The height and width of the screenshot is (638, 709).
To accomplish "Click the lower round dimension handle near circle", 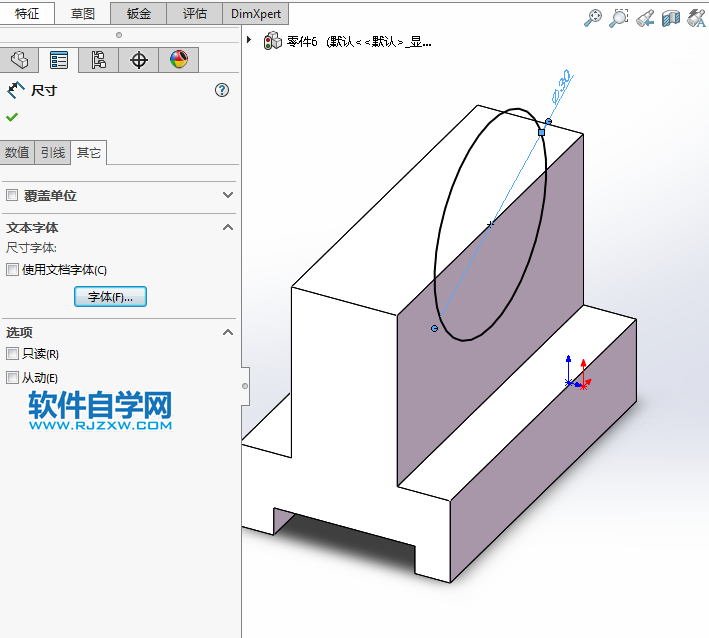I will tap(435, 328).
